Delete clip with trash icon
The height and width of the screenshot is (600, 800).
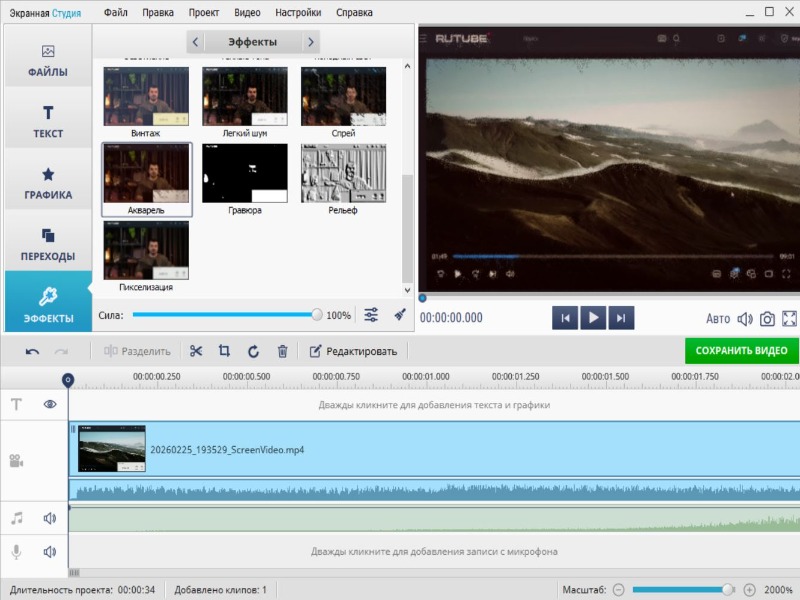click(x=283, y=351)
